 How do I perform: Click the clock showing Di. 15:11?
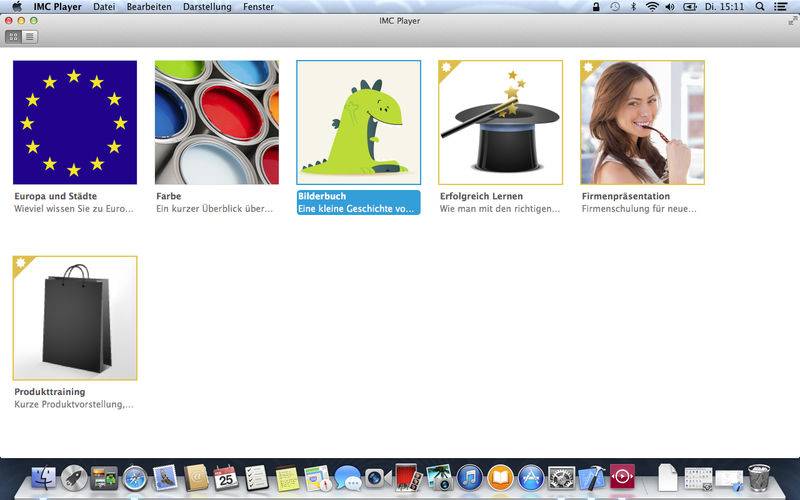coord(724,7)
